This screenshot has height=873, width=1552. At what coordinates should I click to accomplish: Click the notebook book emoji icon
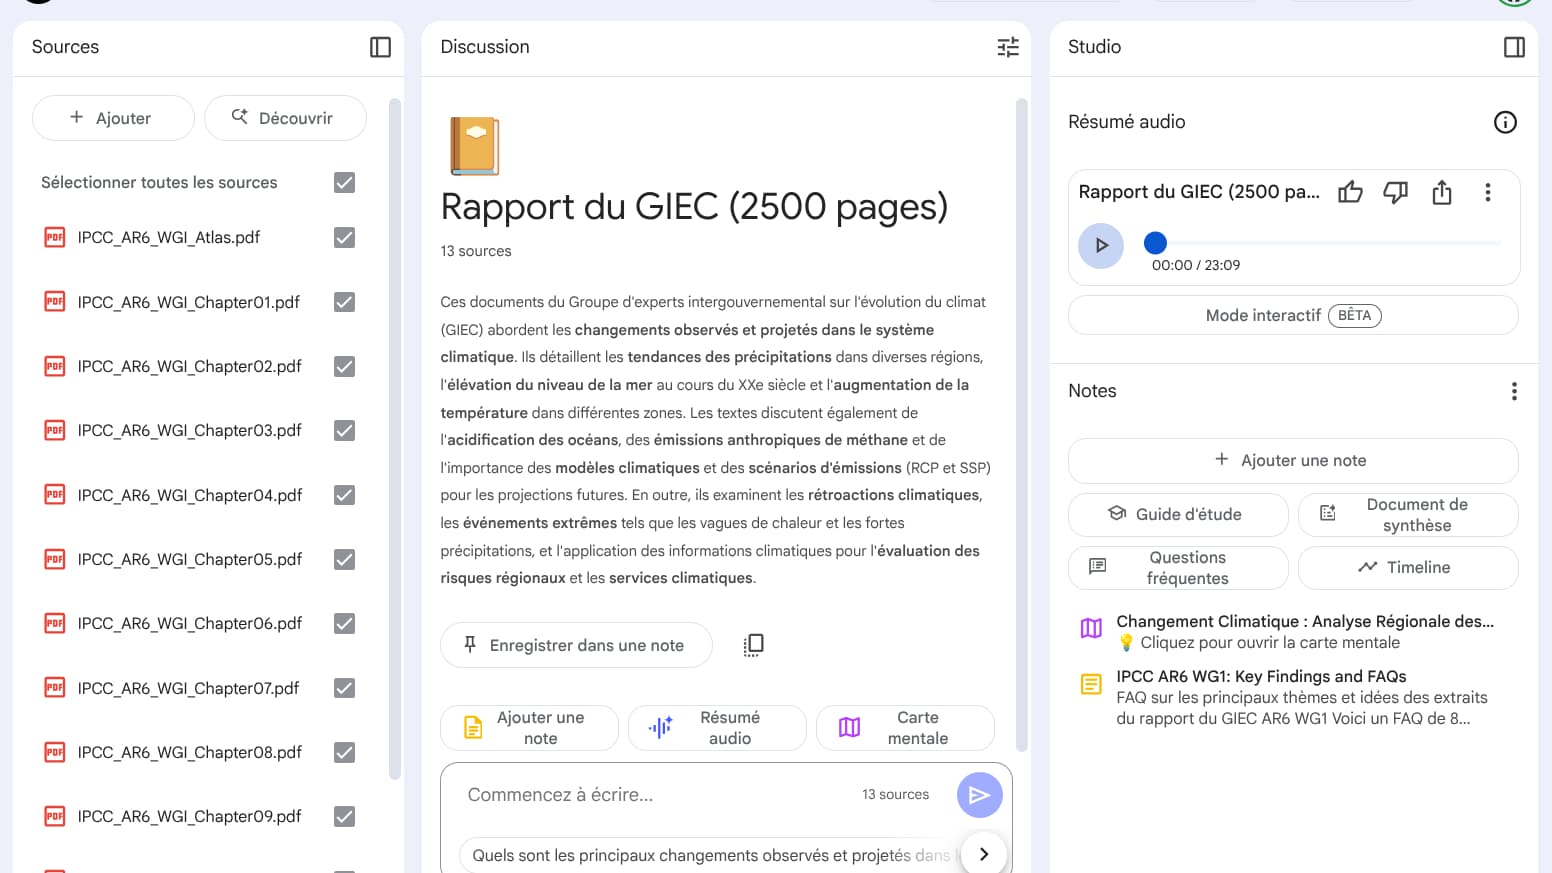(474, 146)
